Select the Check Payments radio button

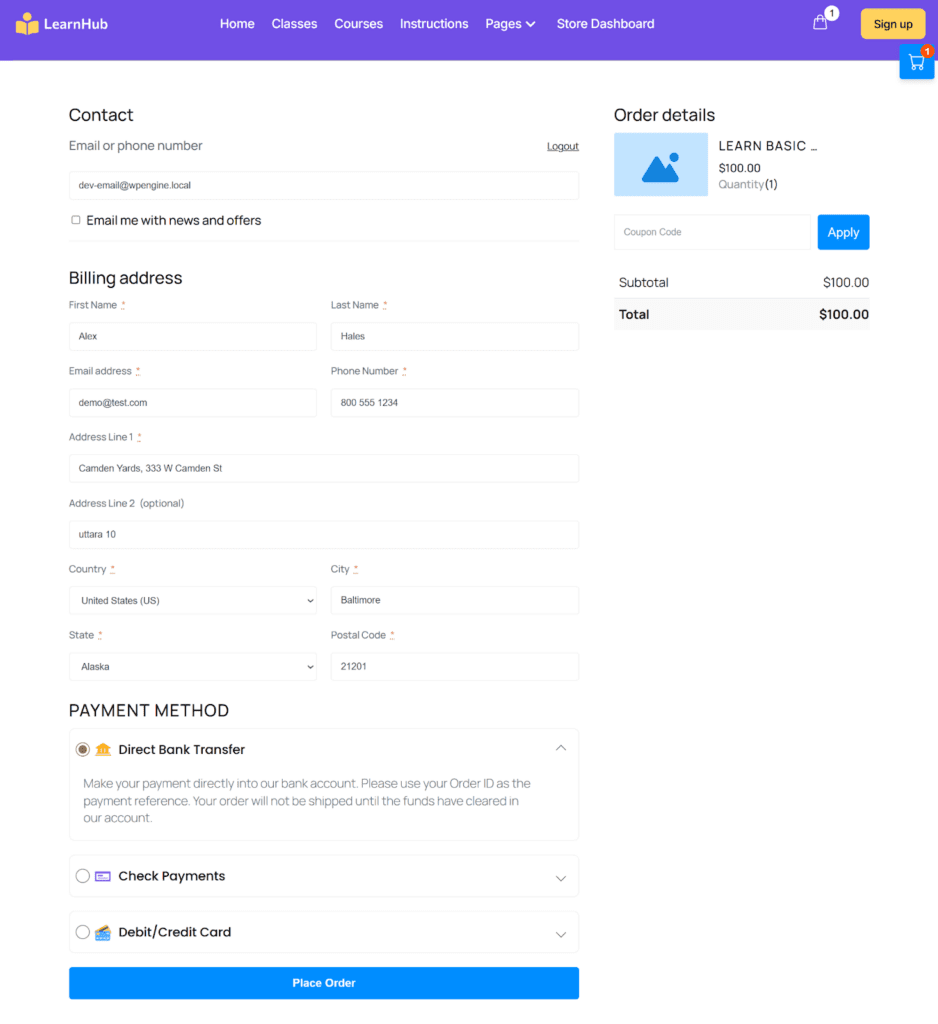pyautogui.click(x=83, y=875)
